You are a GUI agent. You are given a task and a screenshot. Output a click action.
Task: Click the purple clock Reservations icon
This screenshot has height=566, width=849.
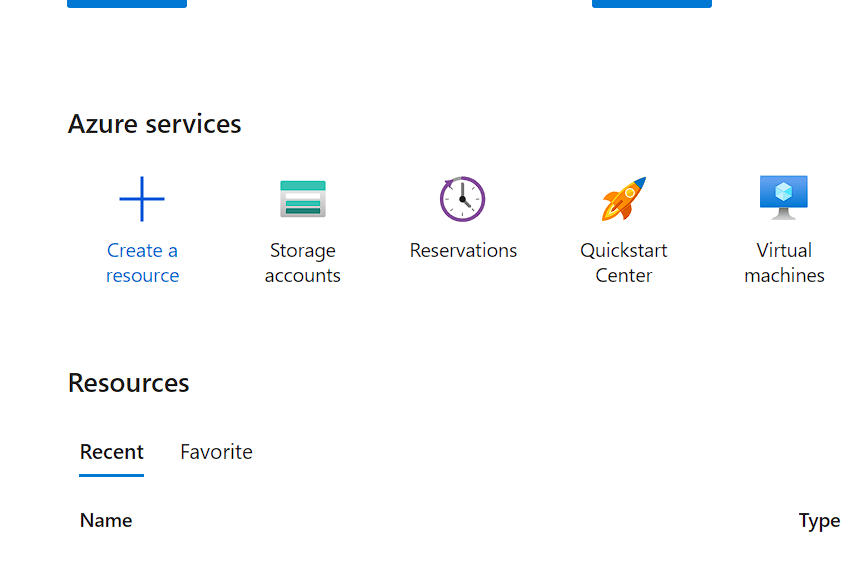coord(462,199)
